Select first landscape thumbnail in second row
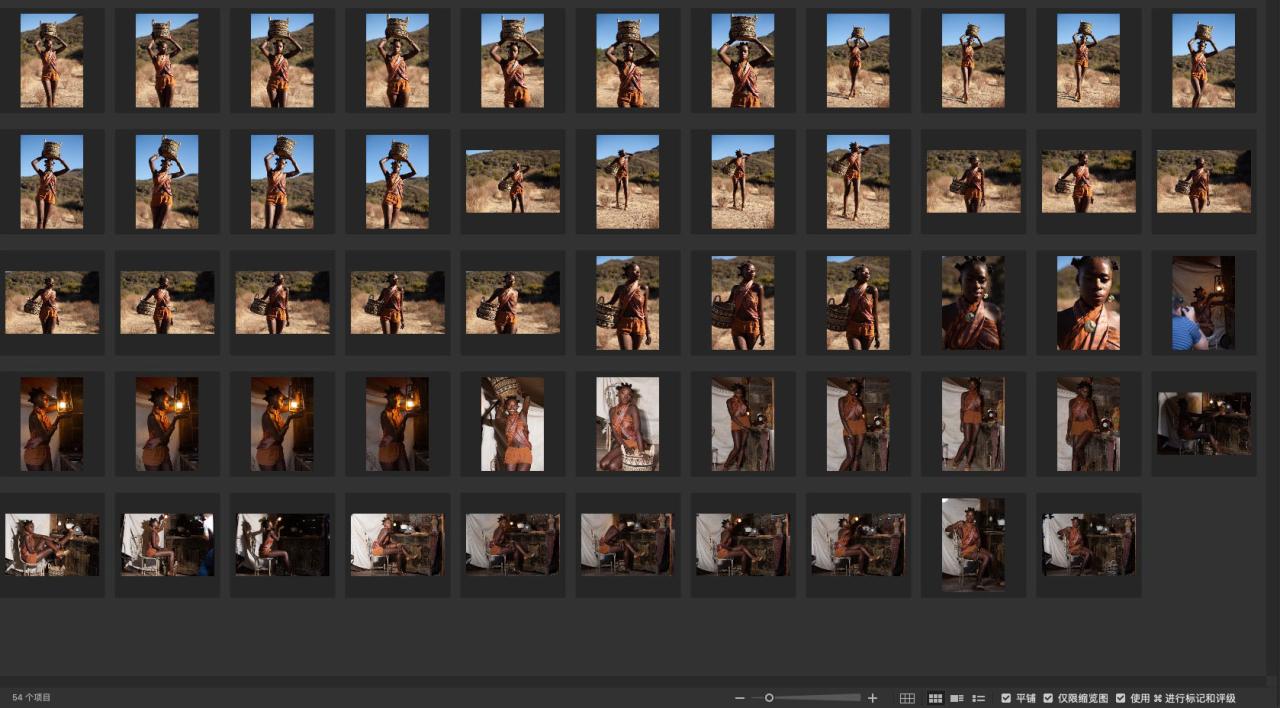 pyautogui.click(x=513, y=181)
